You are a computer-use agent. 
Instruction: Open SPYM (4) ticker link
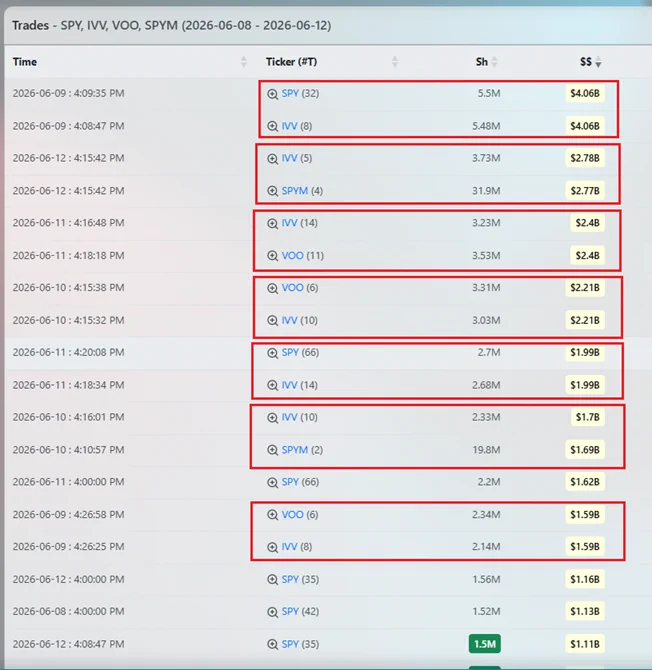click(x=294, y=191)
